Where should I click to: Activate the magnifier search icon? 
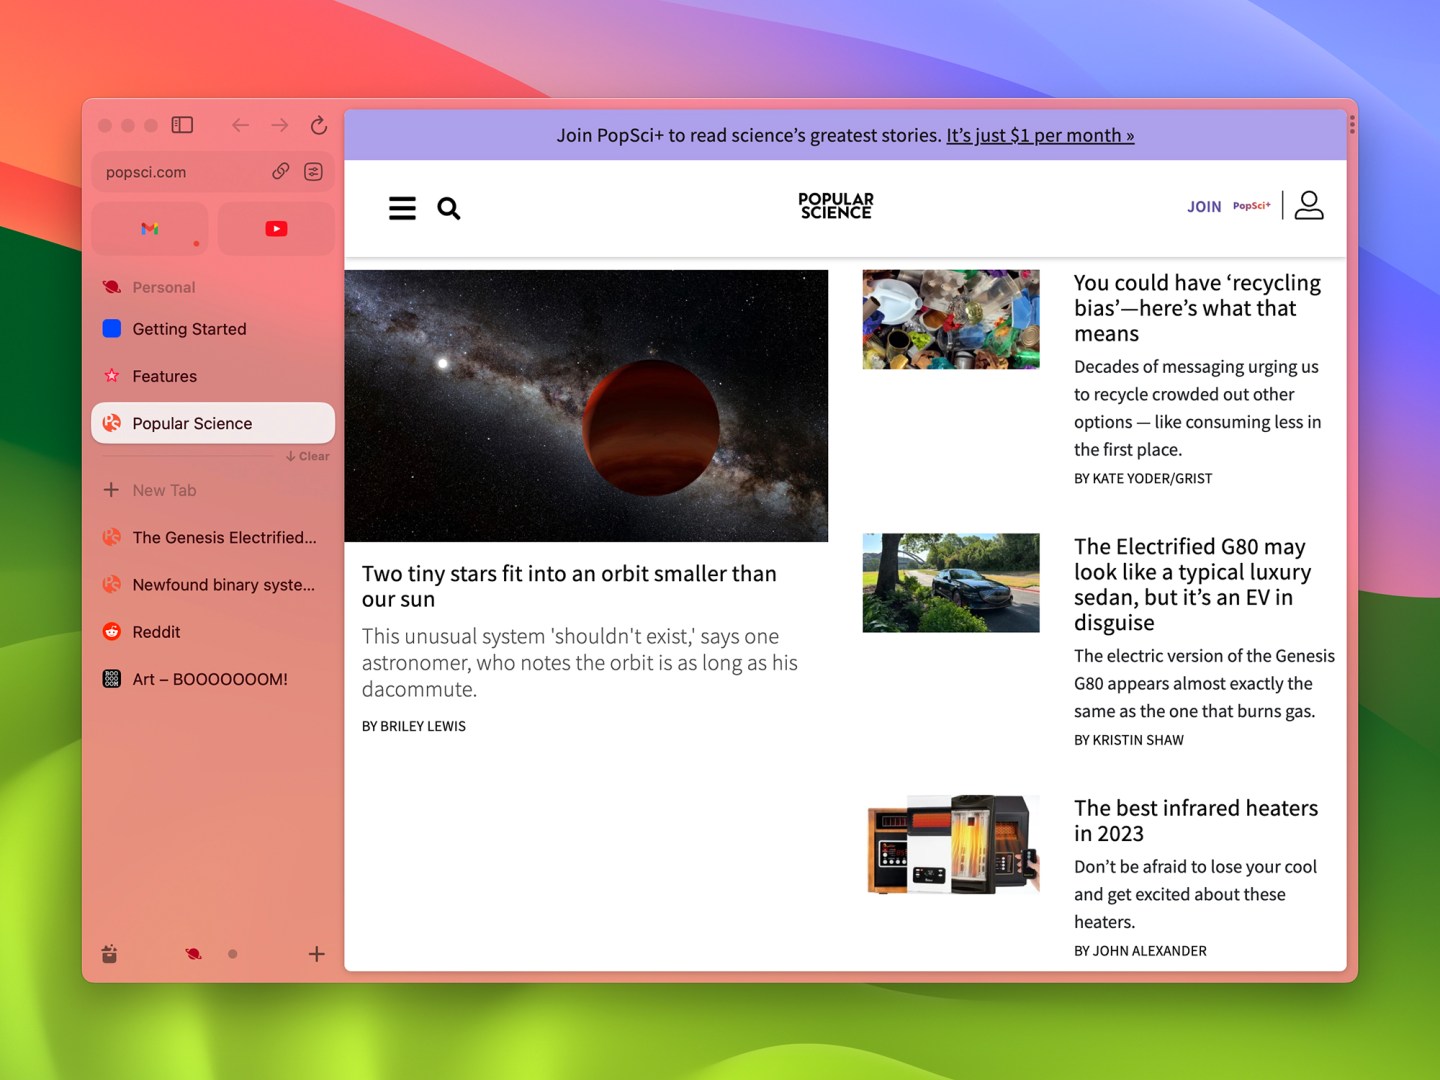point(448,208)
